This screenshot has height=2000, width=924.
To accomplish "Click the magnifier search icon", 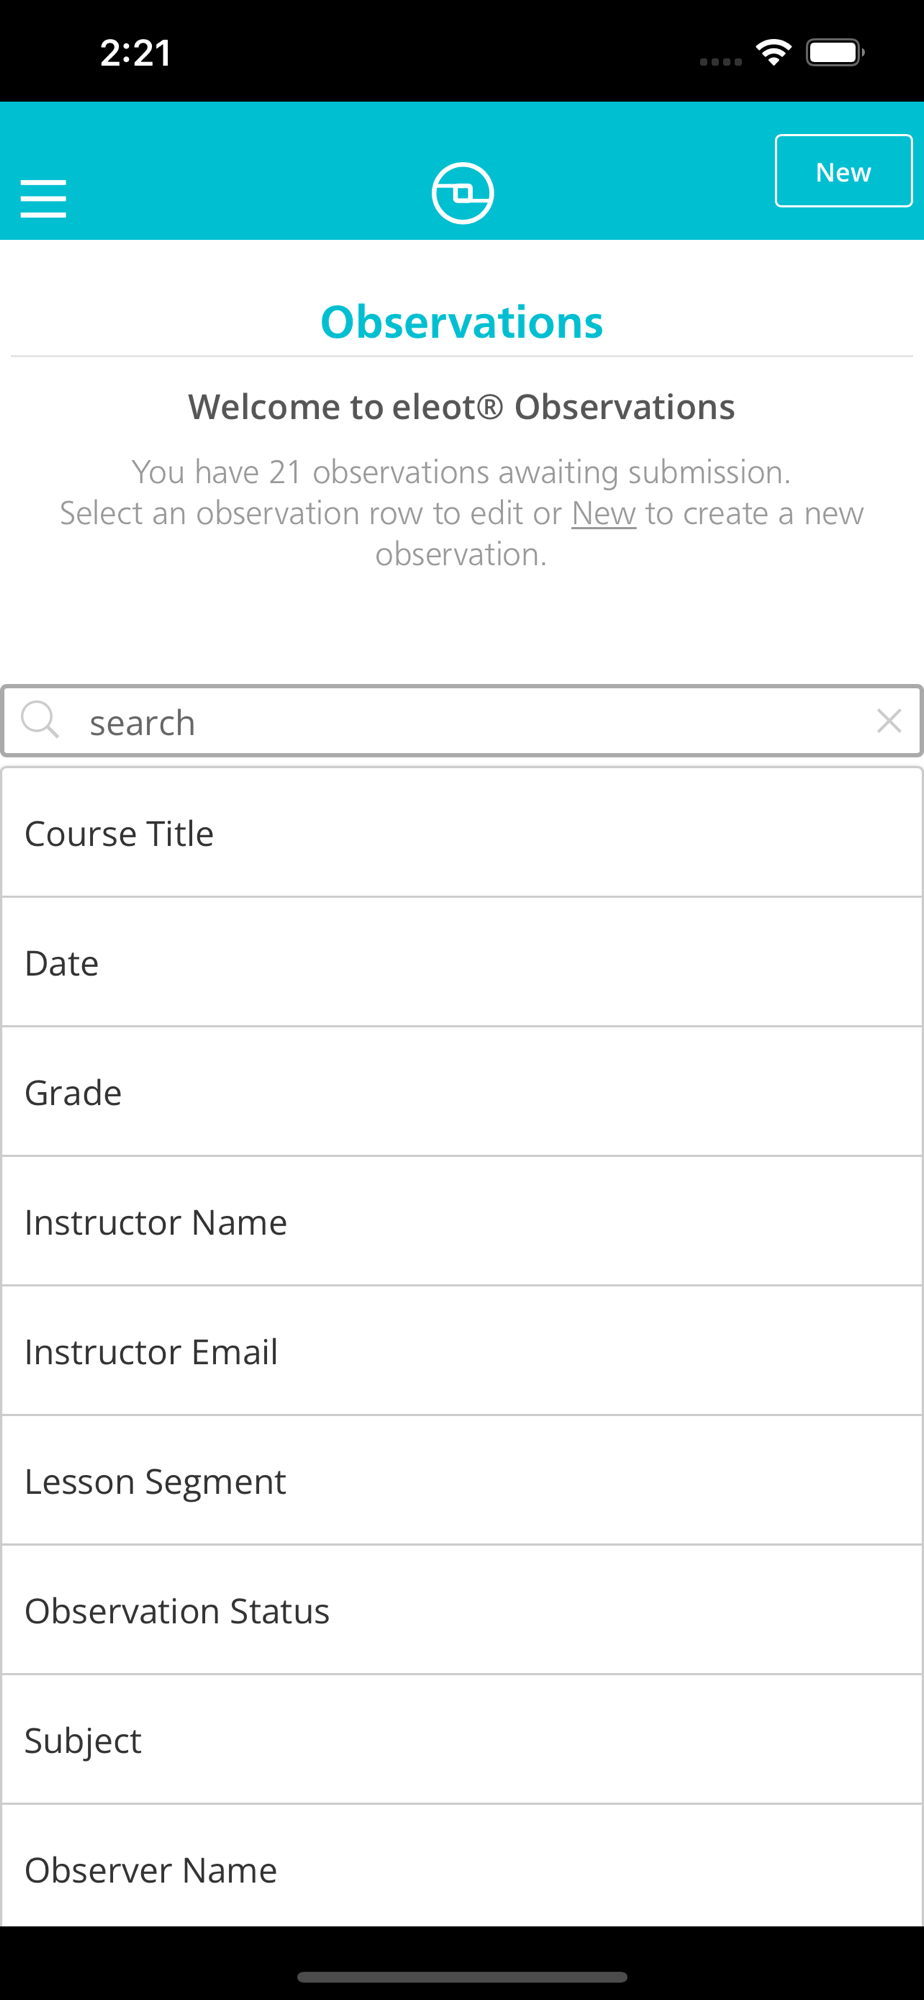I will pyautogui.click(x=40, y=719).
